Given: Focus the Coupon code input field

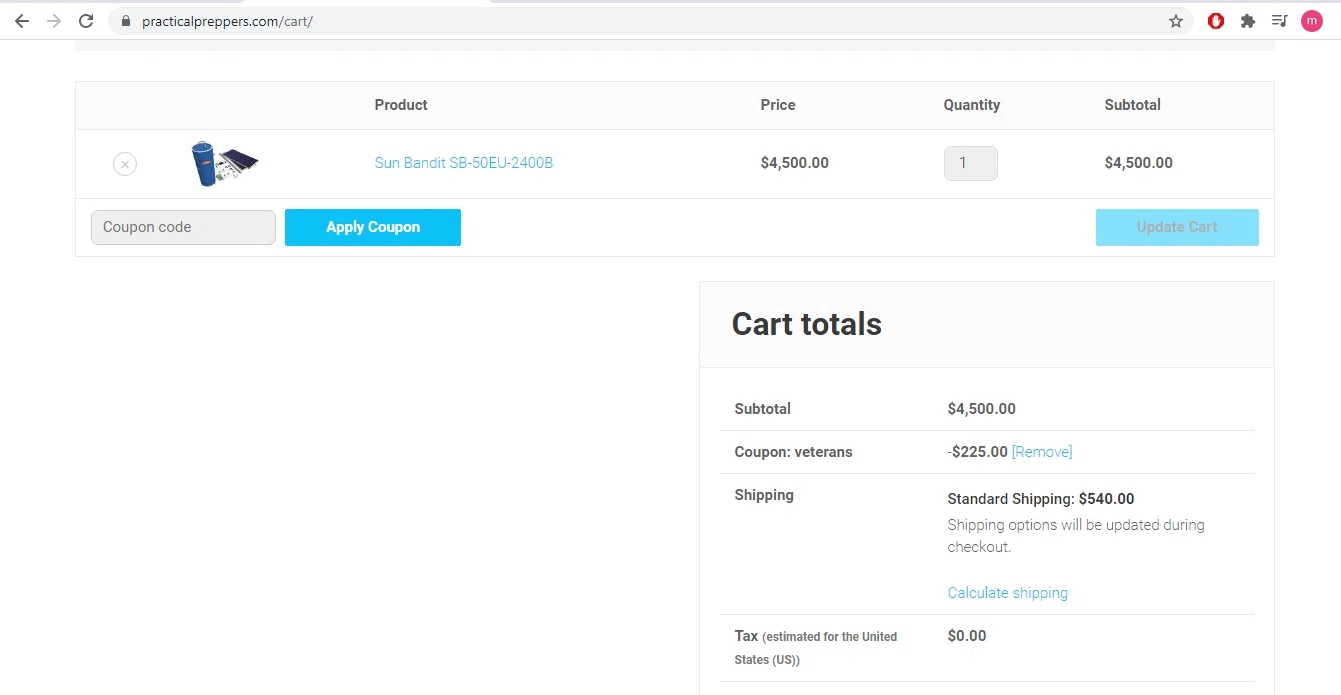Looking at the screenshot, I should click(183, 227).
